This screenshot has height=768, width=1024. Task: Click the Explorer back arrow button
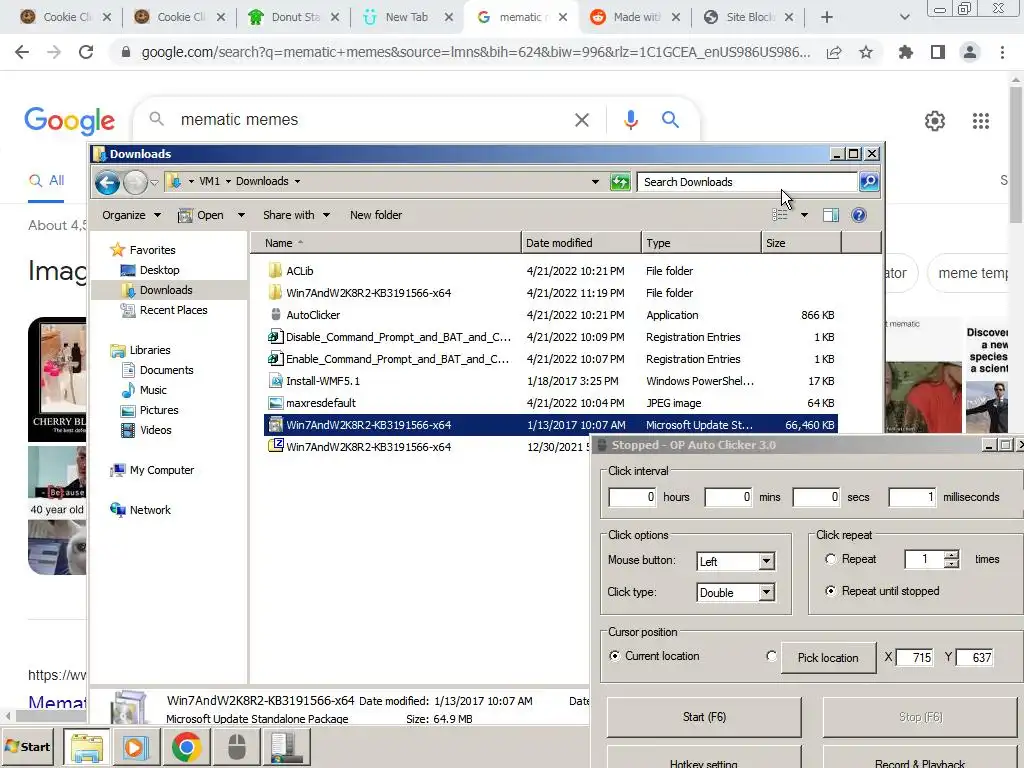(x=107, y=182)
